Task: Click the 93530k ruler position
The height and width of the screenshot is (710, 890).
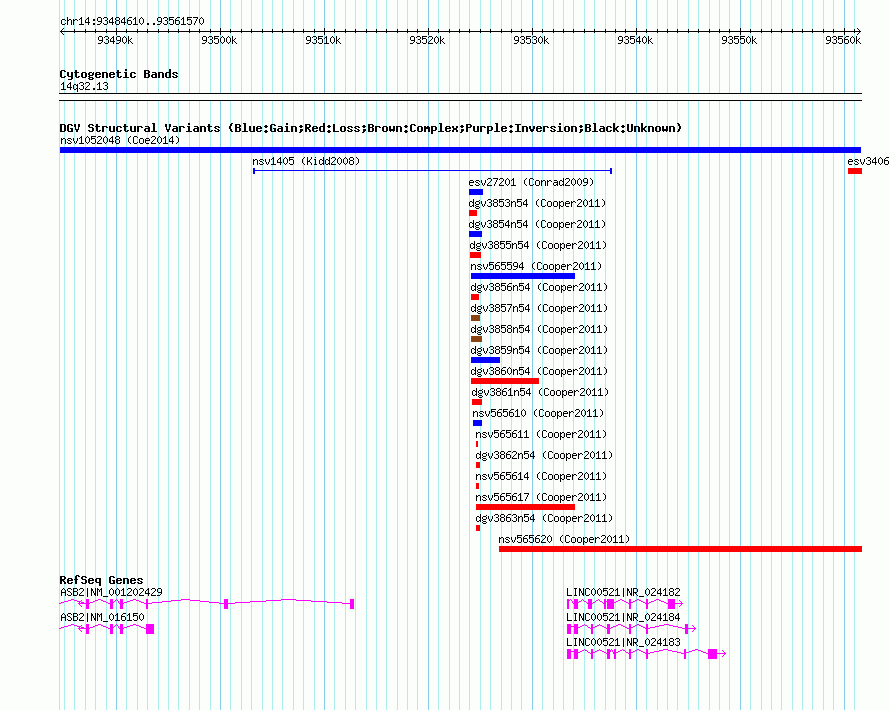Action: pyautogui.click(x=531, y=40)
